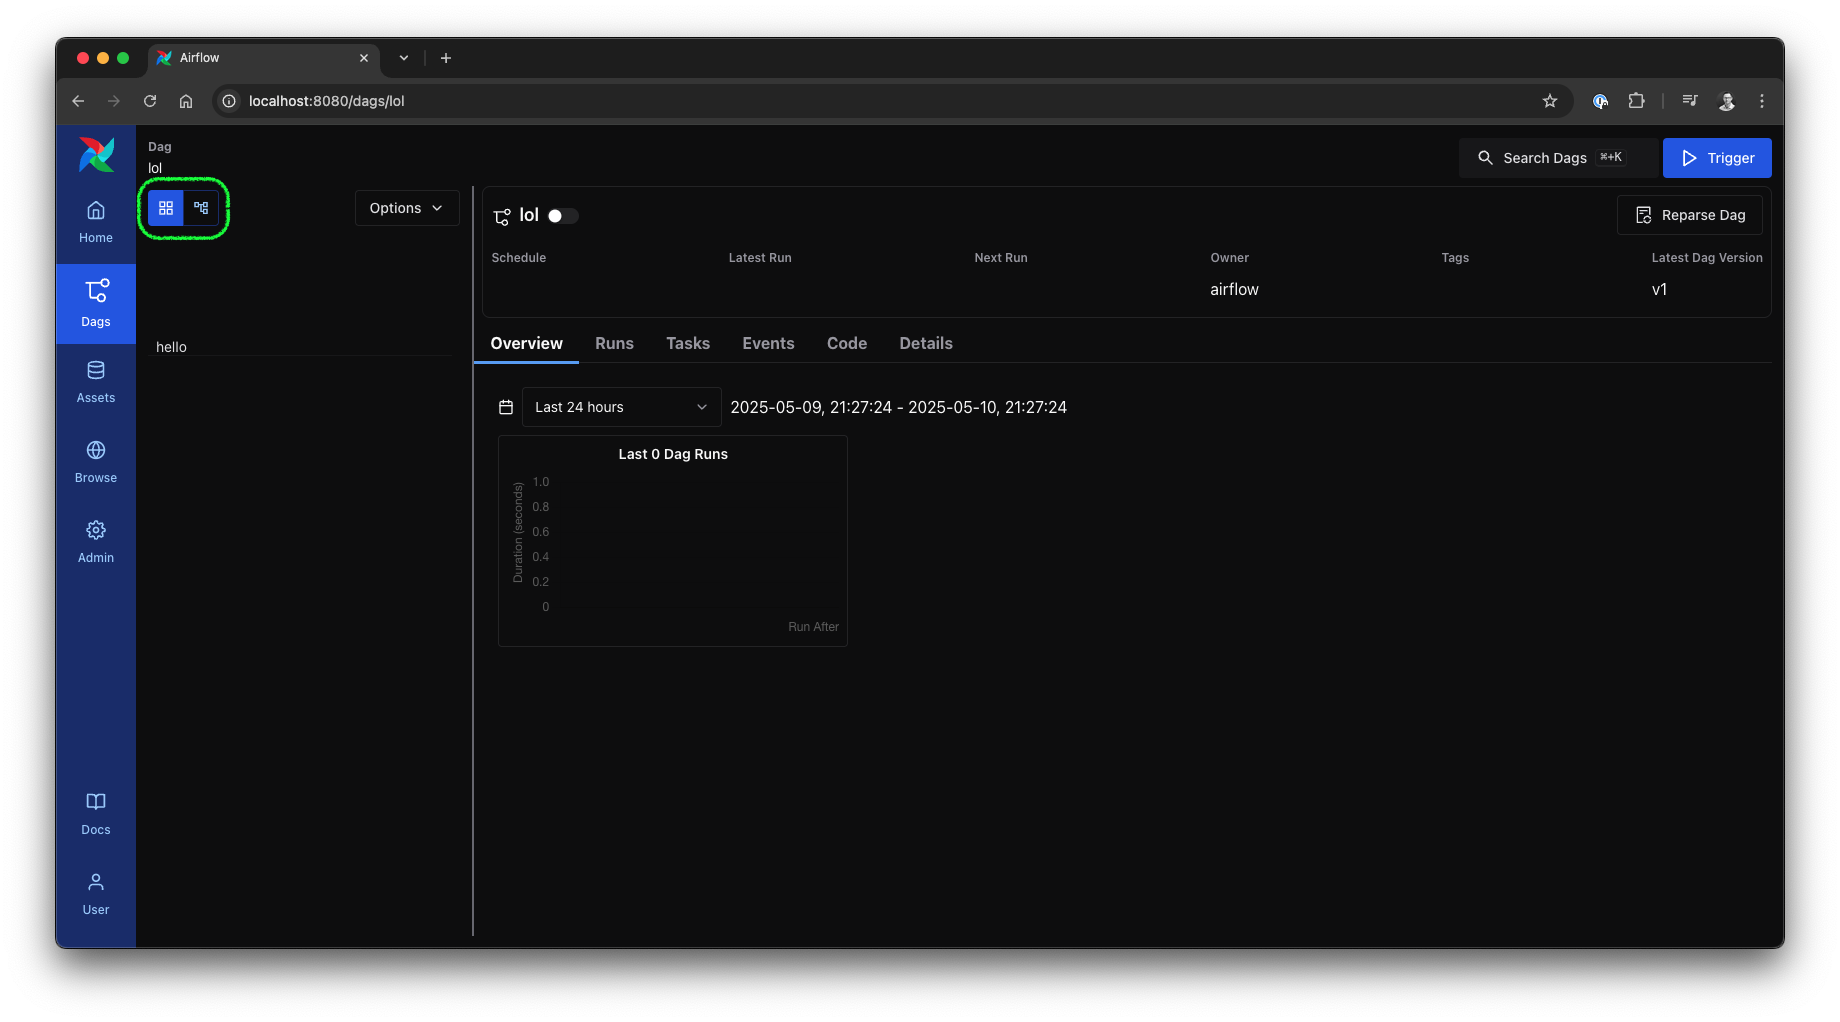Click the Reparse Dag button
1840x1022 pixels.
click(1689, 214)
